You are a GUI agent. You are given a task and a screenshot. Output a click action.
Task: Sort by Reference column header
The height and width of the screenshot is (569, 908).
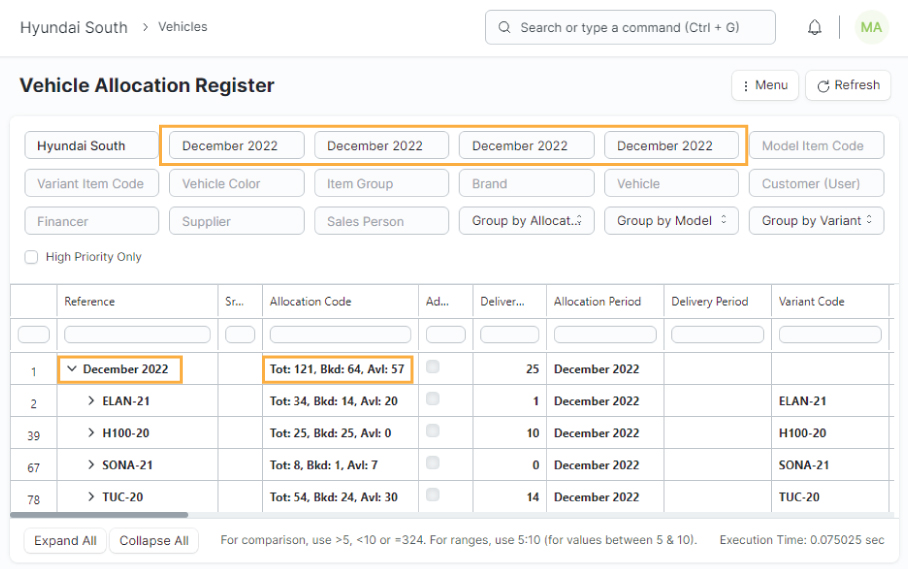(137, 301)
